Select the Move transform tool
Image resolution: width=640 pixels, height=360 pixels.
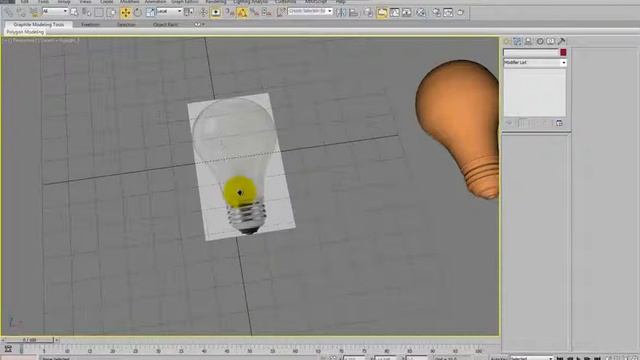125,13
